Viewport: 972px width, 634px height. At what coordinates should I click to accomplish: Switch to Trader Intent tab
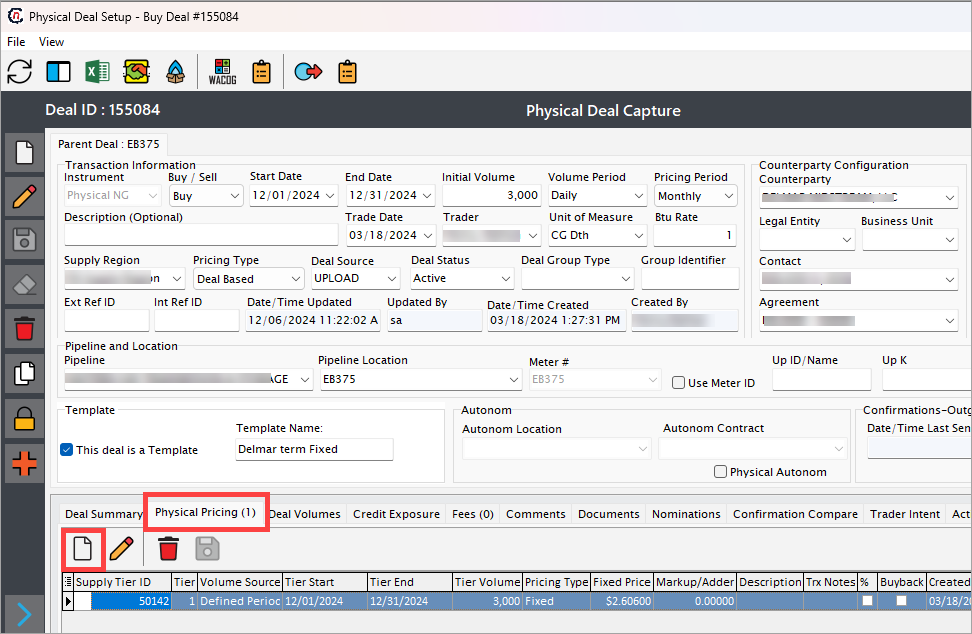pyautogui.click(x=905, y=514)
